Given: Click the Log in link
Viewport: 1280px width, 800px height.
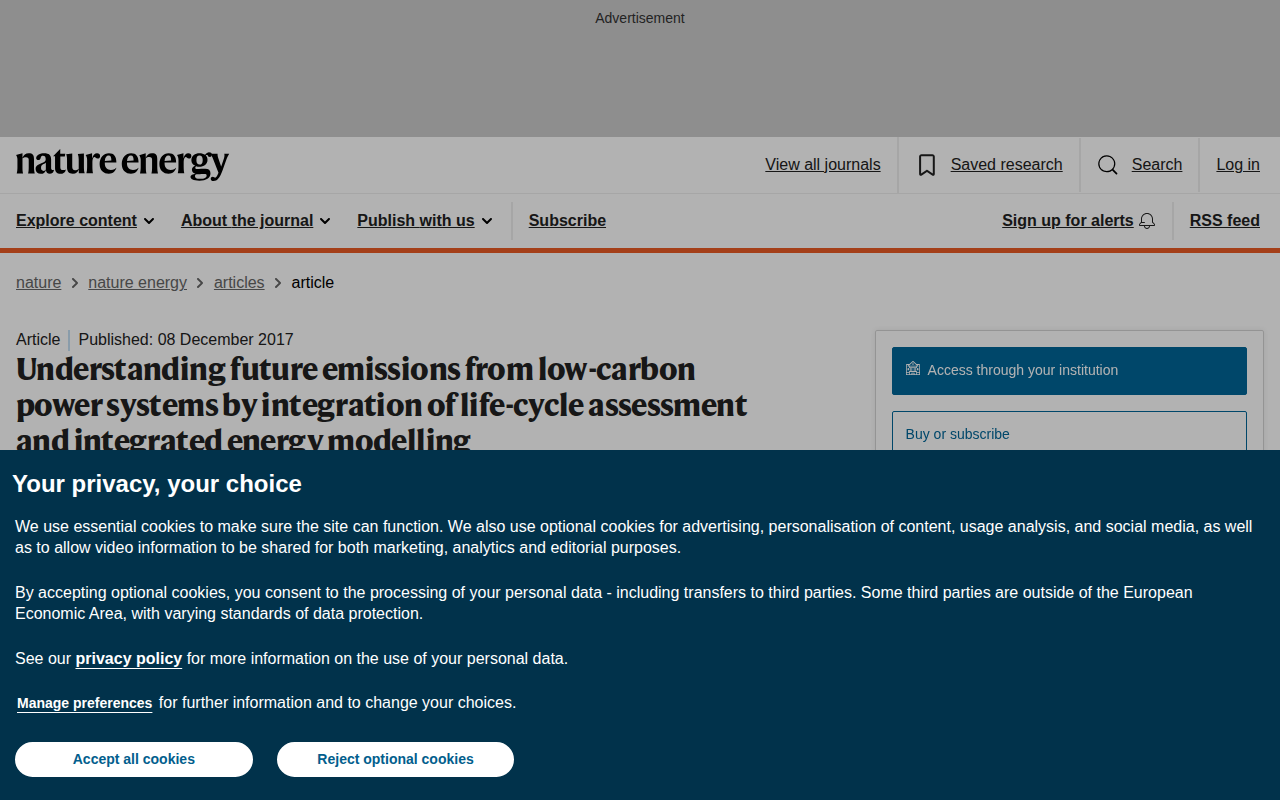Looking at the screenshot, I should click(1238, 165).
